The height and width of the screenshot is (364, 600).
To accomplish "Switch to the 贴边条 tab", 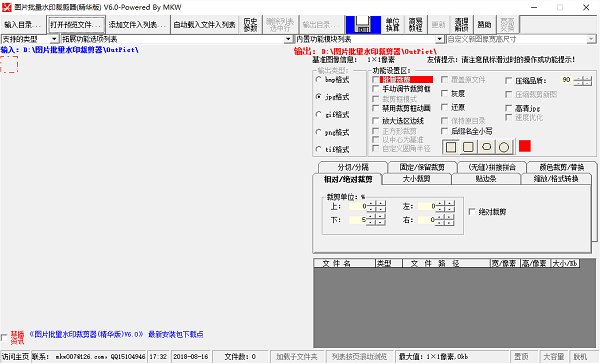I will 486,179.
